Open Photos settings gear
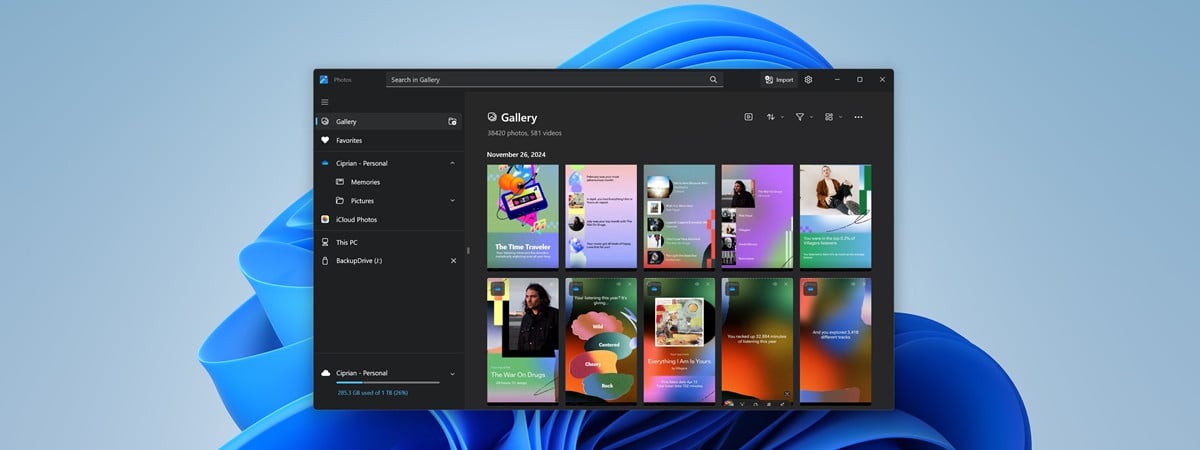Viewport: 1200px width, 450px height. [x=808, y=80]
